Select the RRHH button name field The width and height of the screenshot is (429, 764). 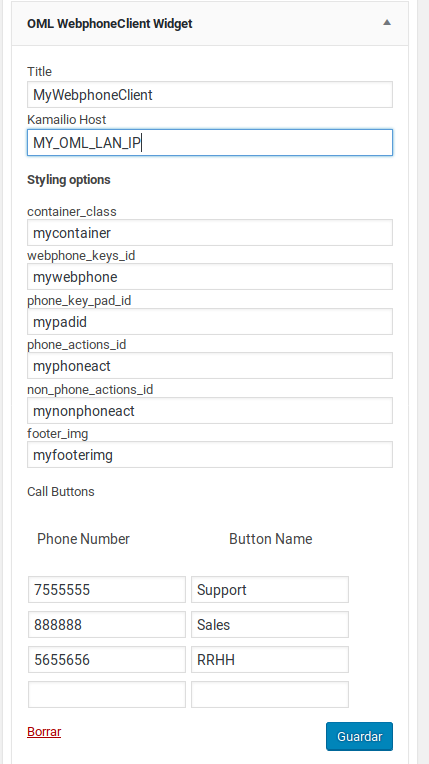[x=270, y=660]
